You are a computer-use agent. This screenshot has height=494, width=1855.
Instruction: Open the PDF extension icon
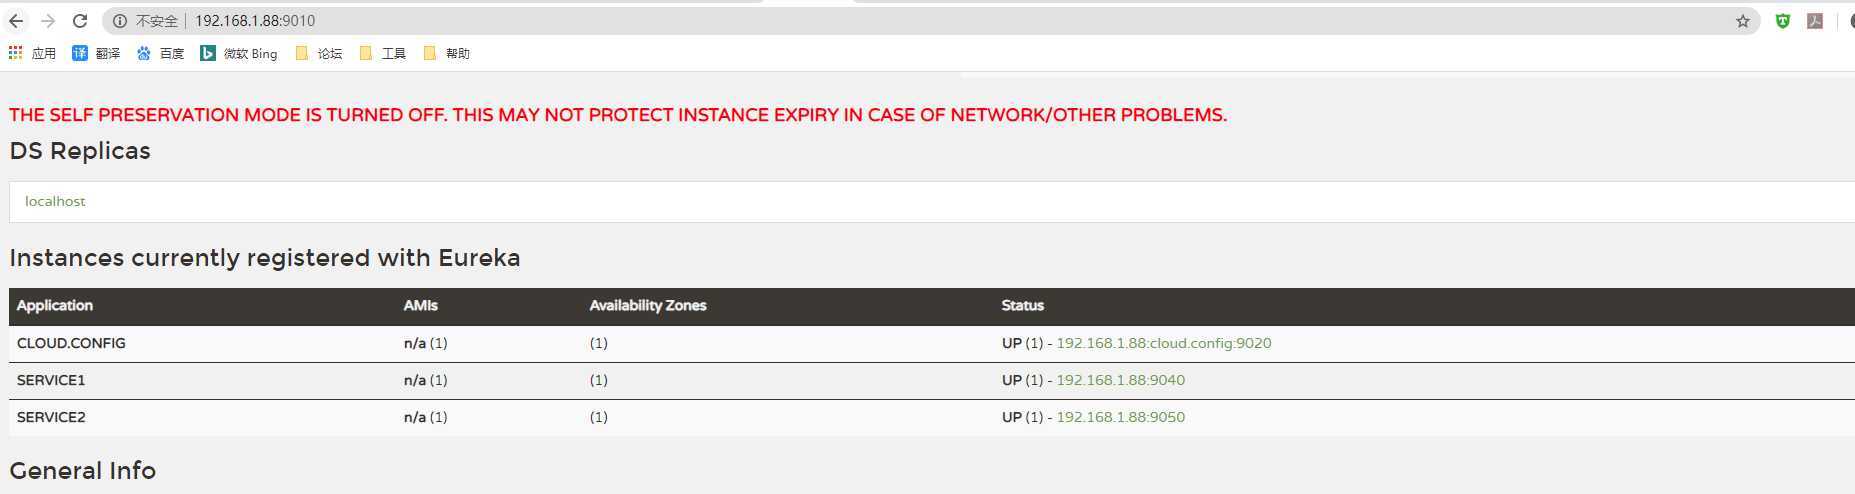1815,21
